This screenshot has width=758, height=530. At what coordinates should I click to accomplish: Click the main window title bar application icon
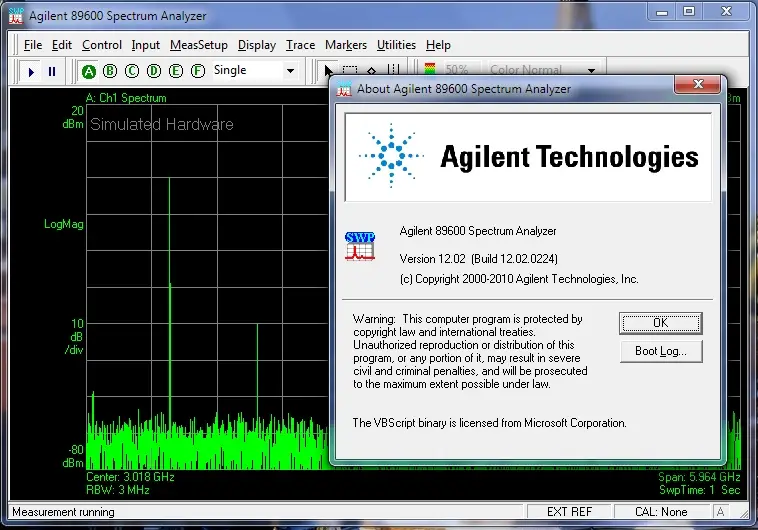point(16,16)
